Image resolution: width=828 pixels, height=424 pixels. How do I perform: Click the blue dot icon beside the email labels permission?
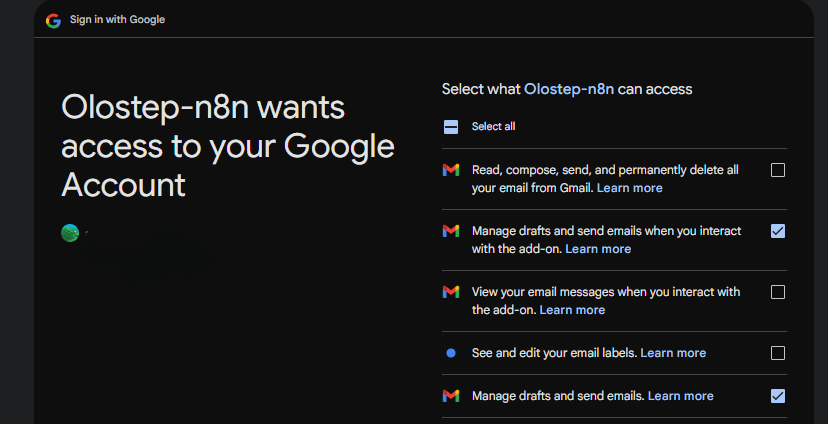[450, 353]
